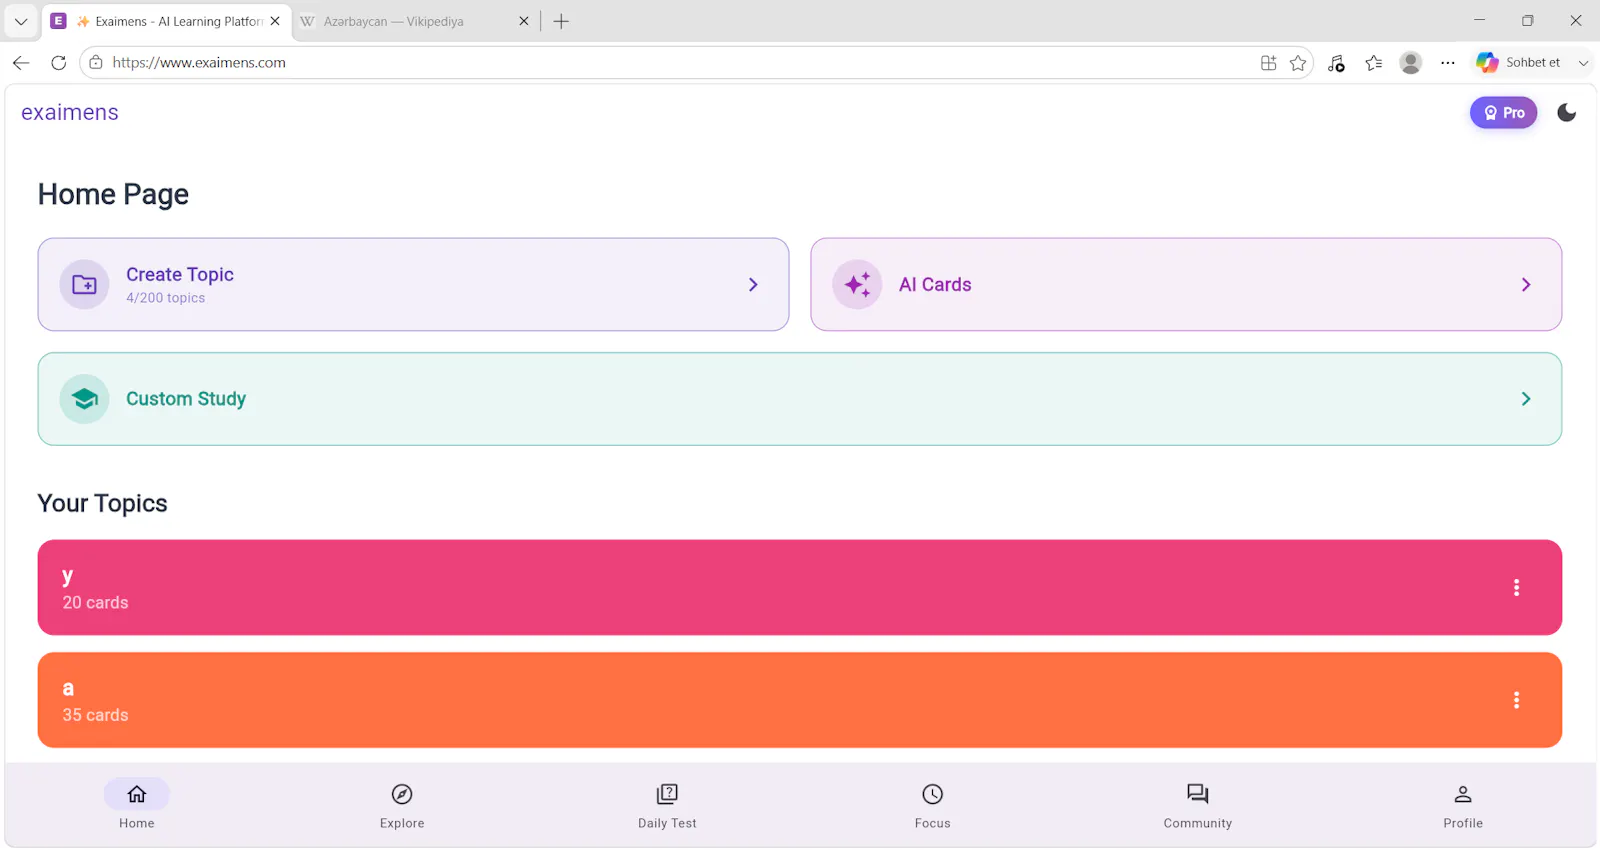Click the 'Your Topics' heading
The height and width of the screenshot is (850, 1600).
click(102, 503)
